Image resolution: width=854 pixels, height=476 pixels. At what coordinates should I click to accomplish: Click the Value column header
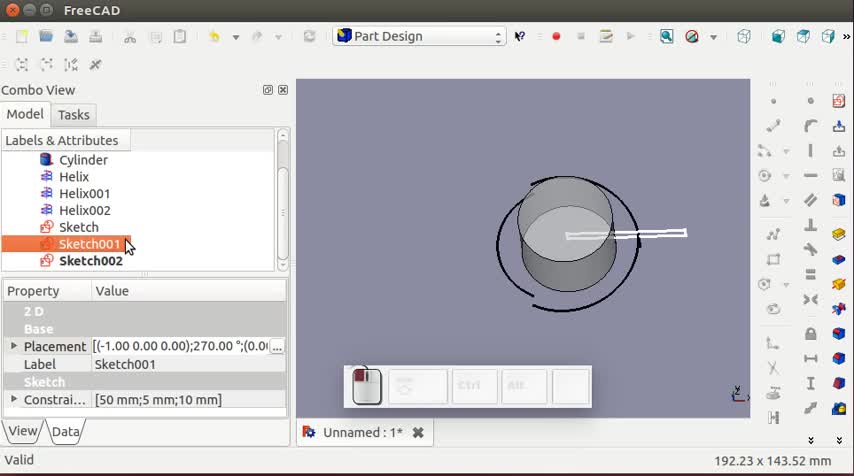coord(188,291)
